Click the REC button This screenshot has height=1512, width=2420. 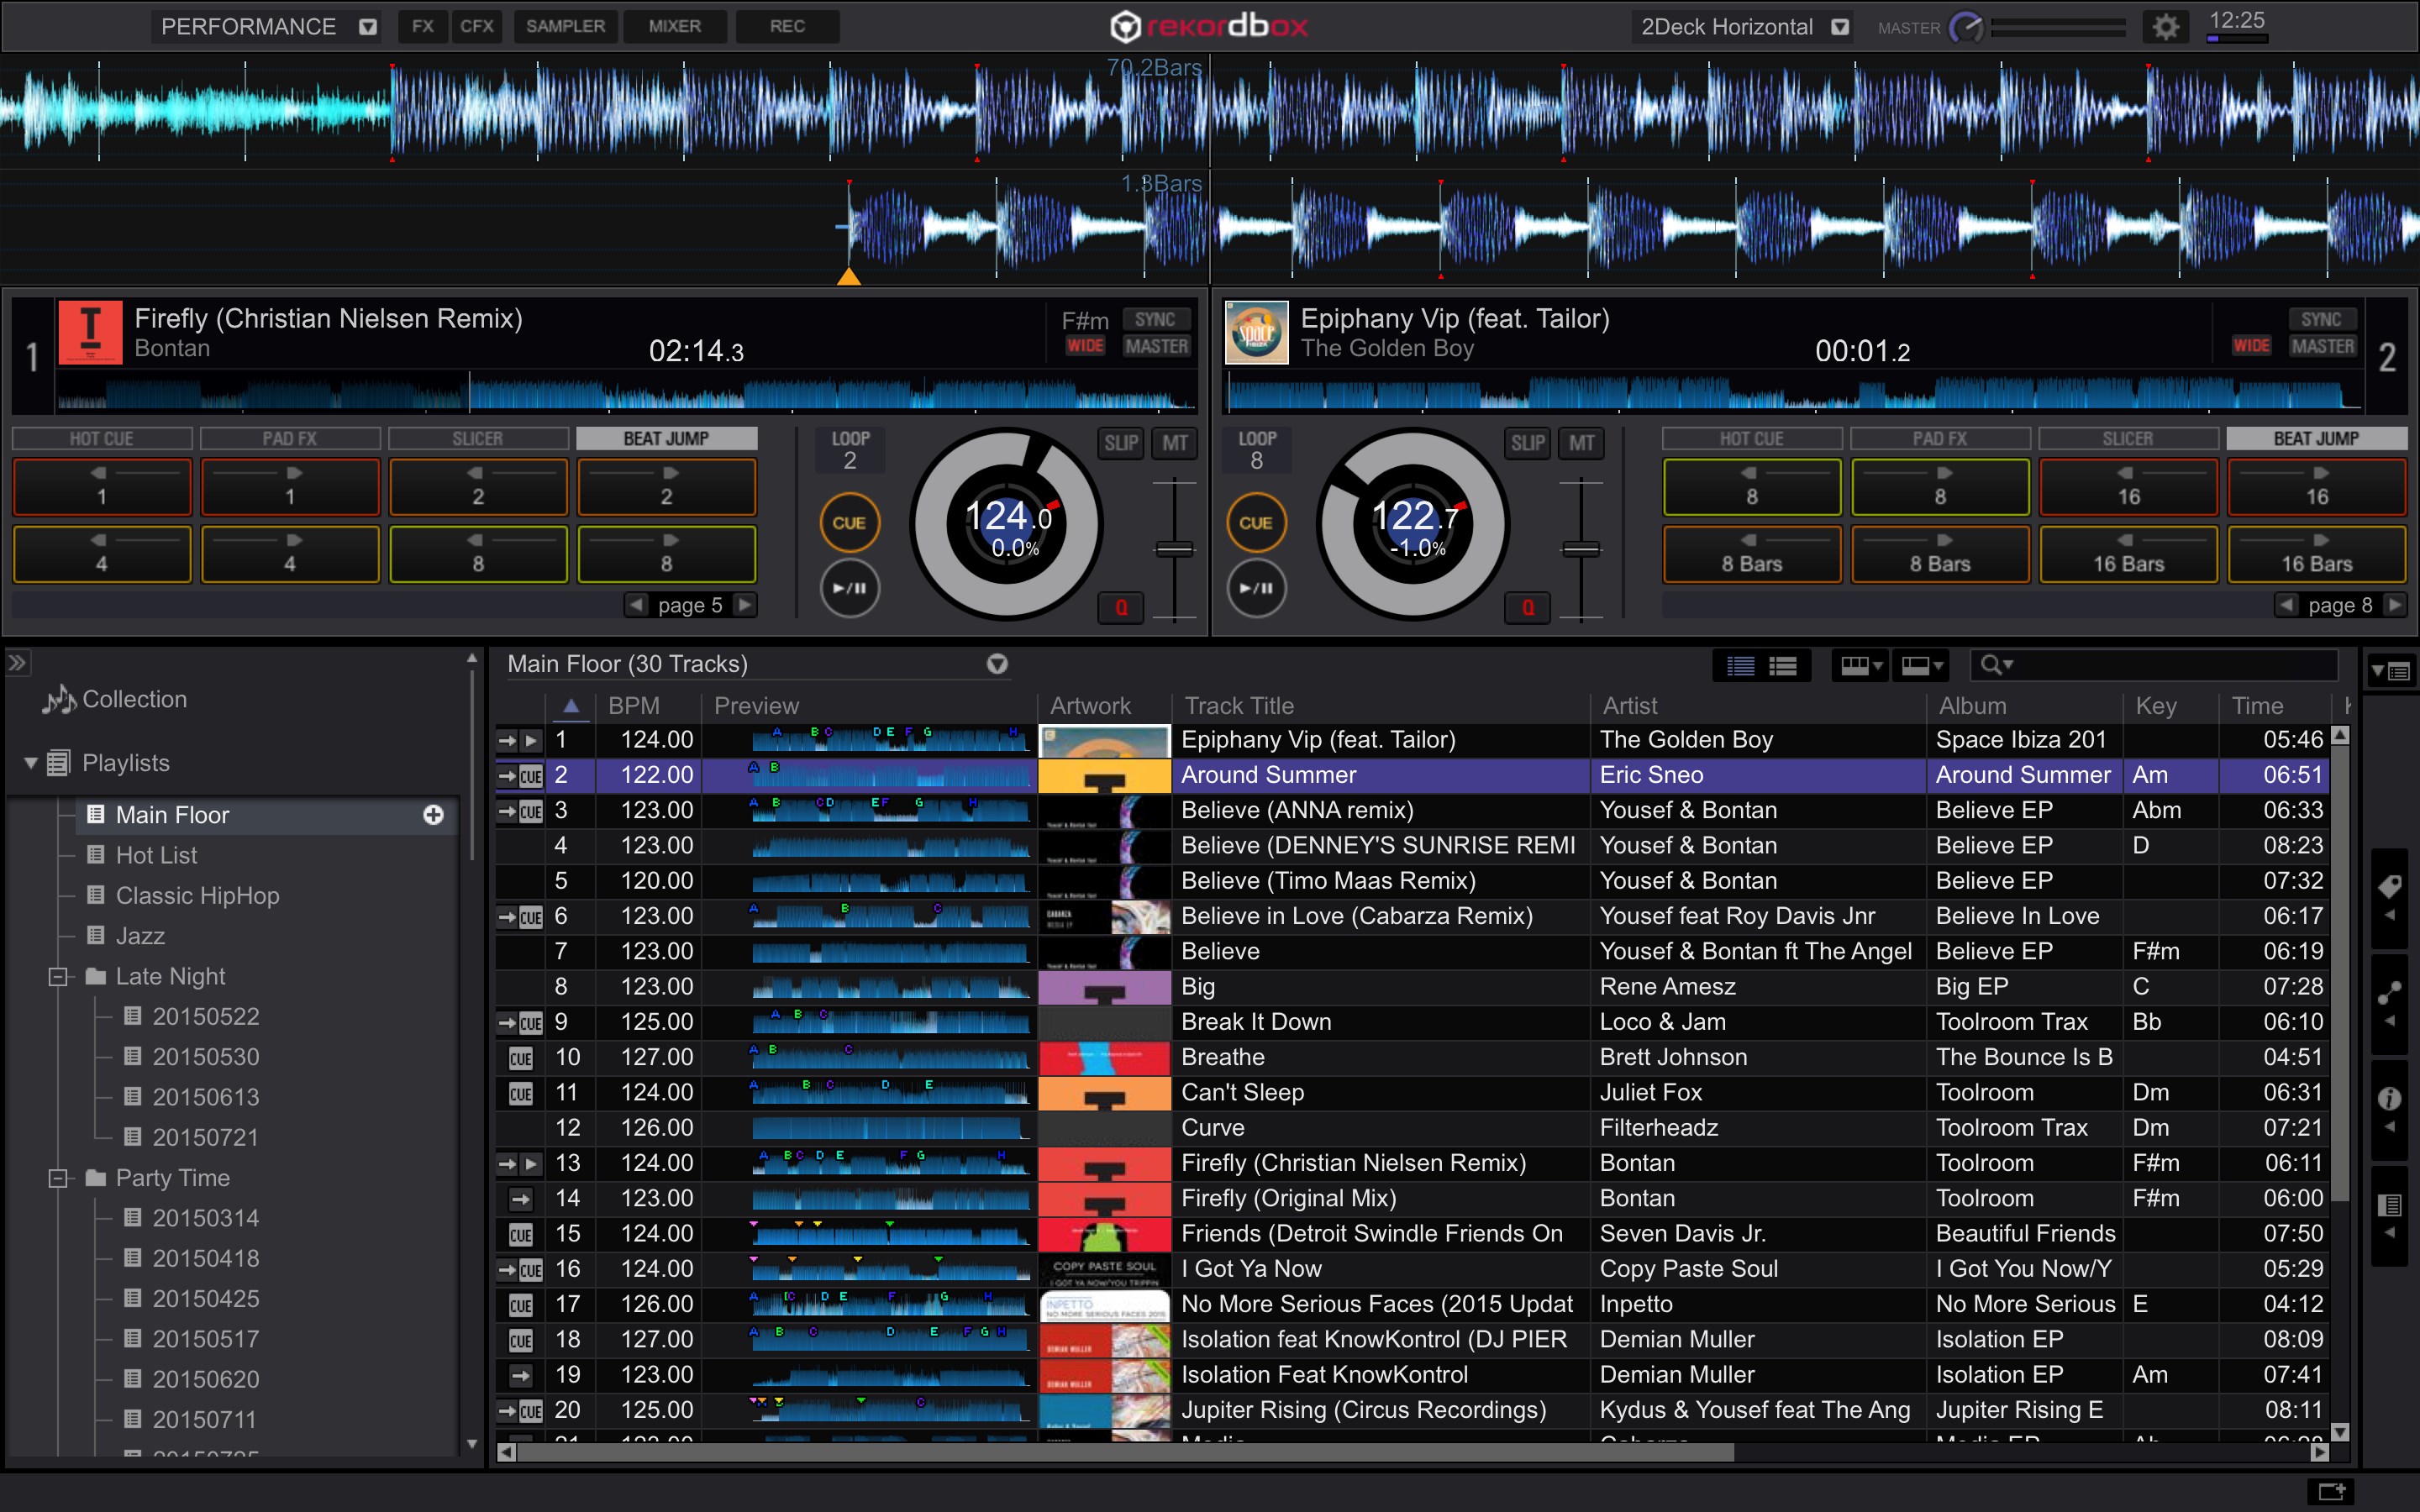pyautogui.click(x=787, y=26)
